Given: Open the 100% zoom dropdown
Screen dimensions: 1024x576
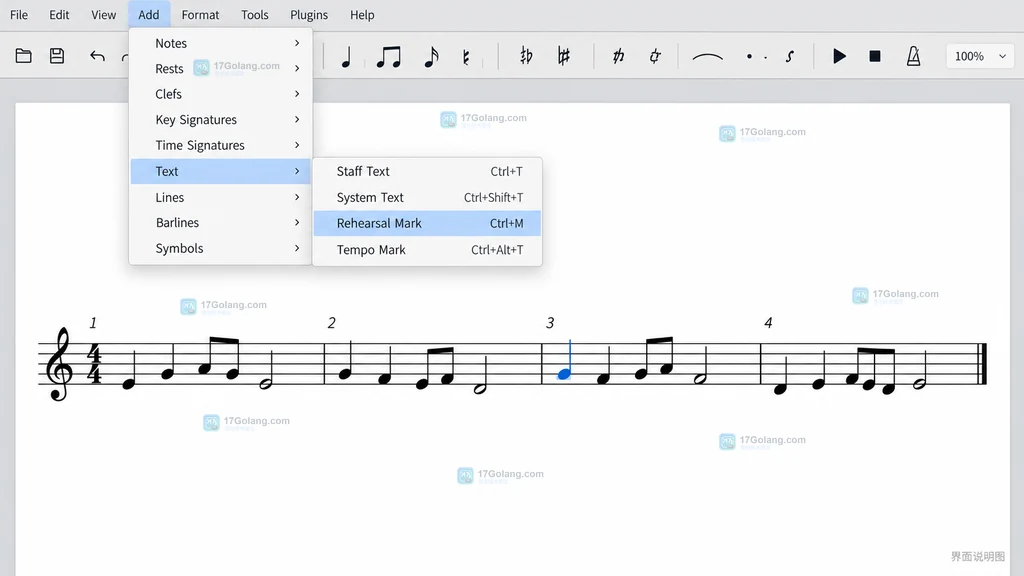Looking at the screenshot, I should coord(980,56).
